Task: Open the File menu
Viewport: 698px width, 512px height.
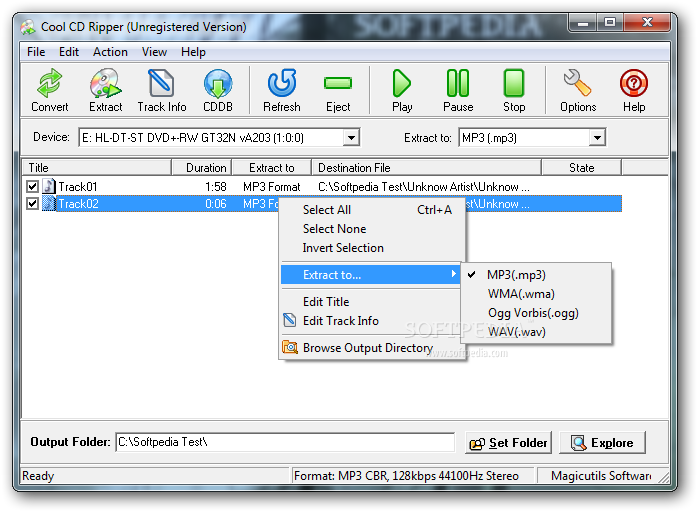Action: (36, 52)
